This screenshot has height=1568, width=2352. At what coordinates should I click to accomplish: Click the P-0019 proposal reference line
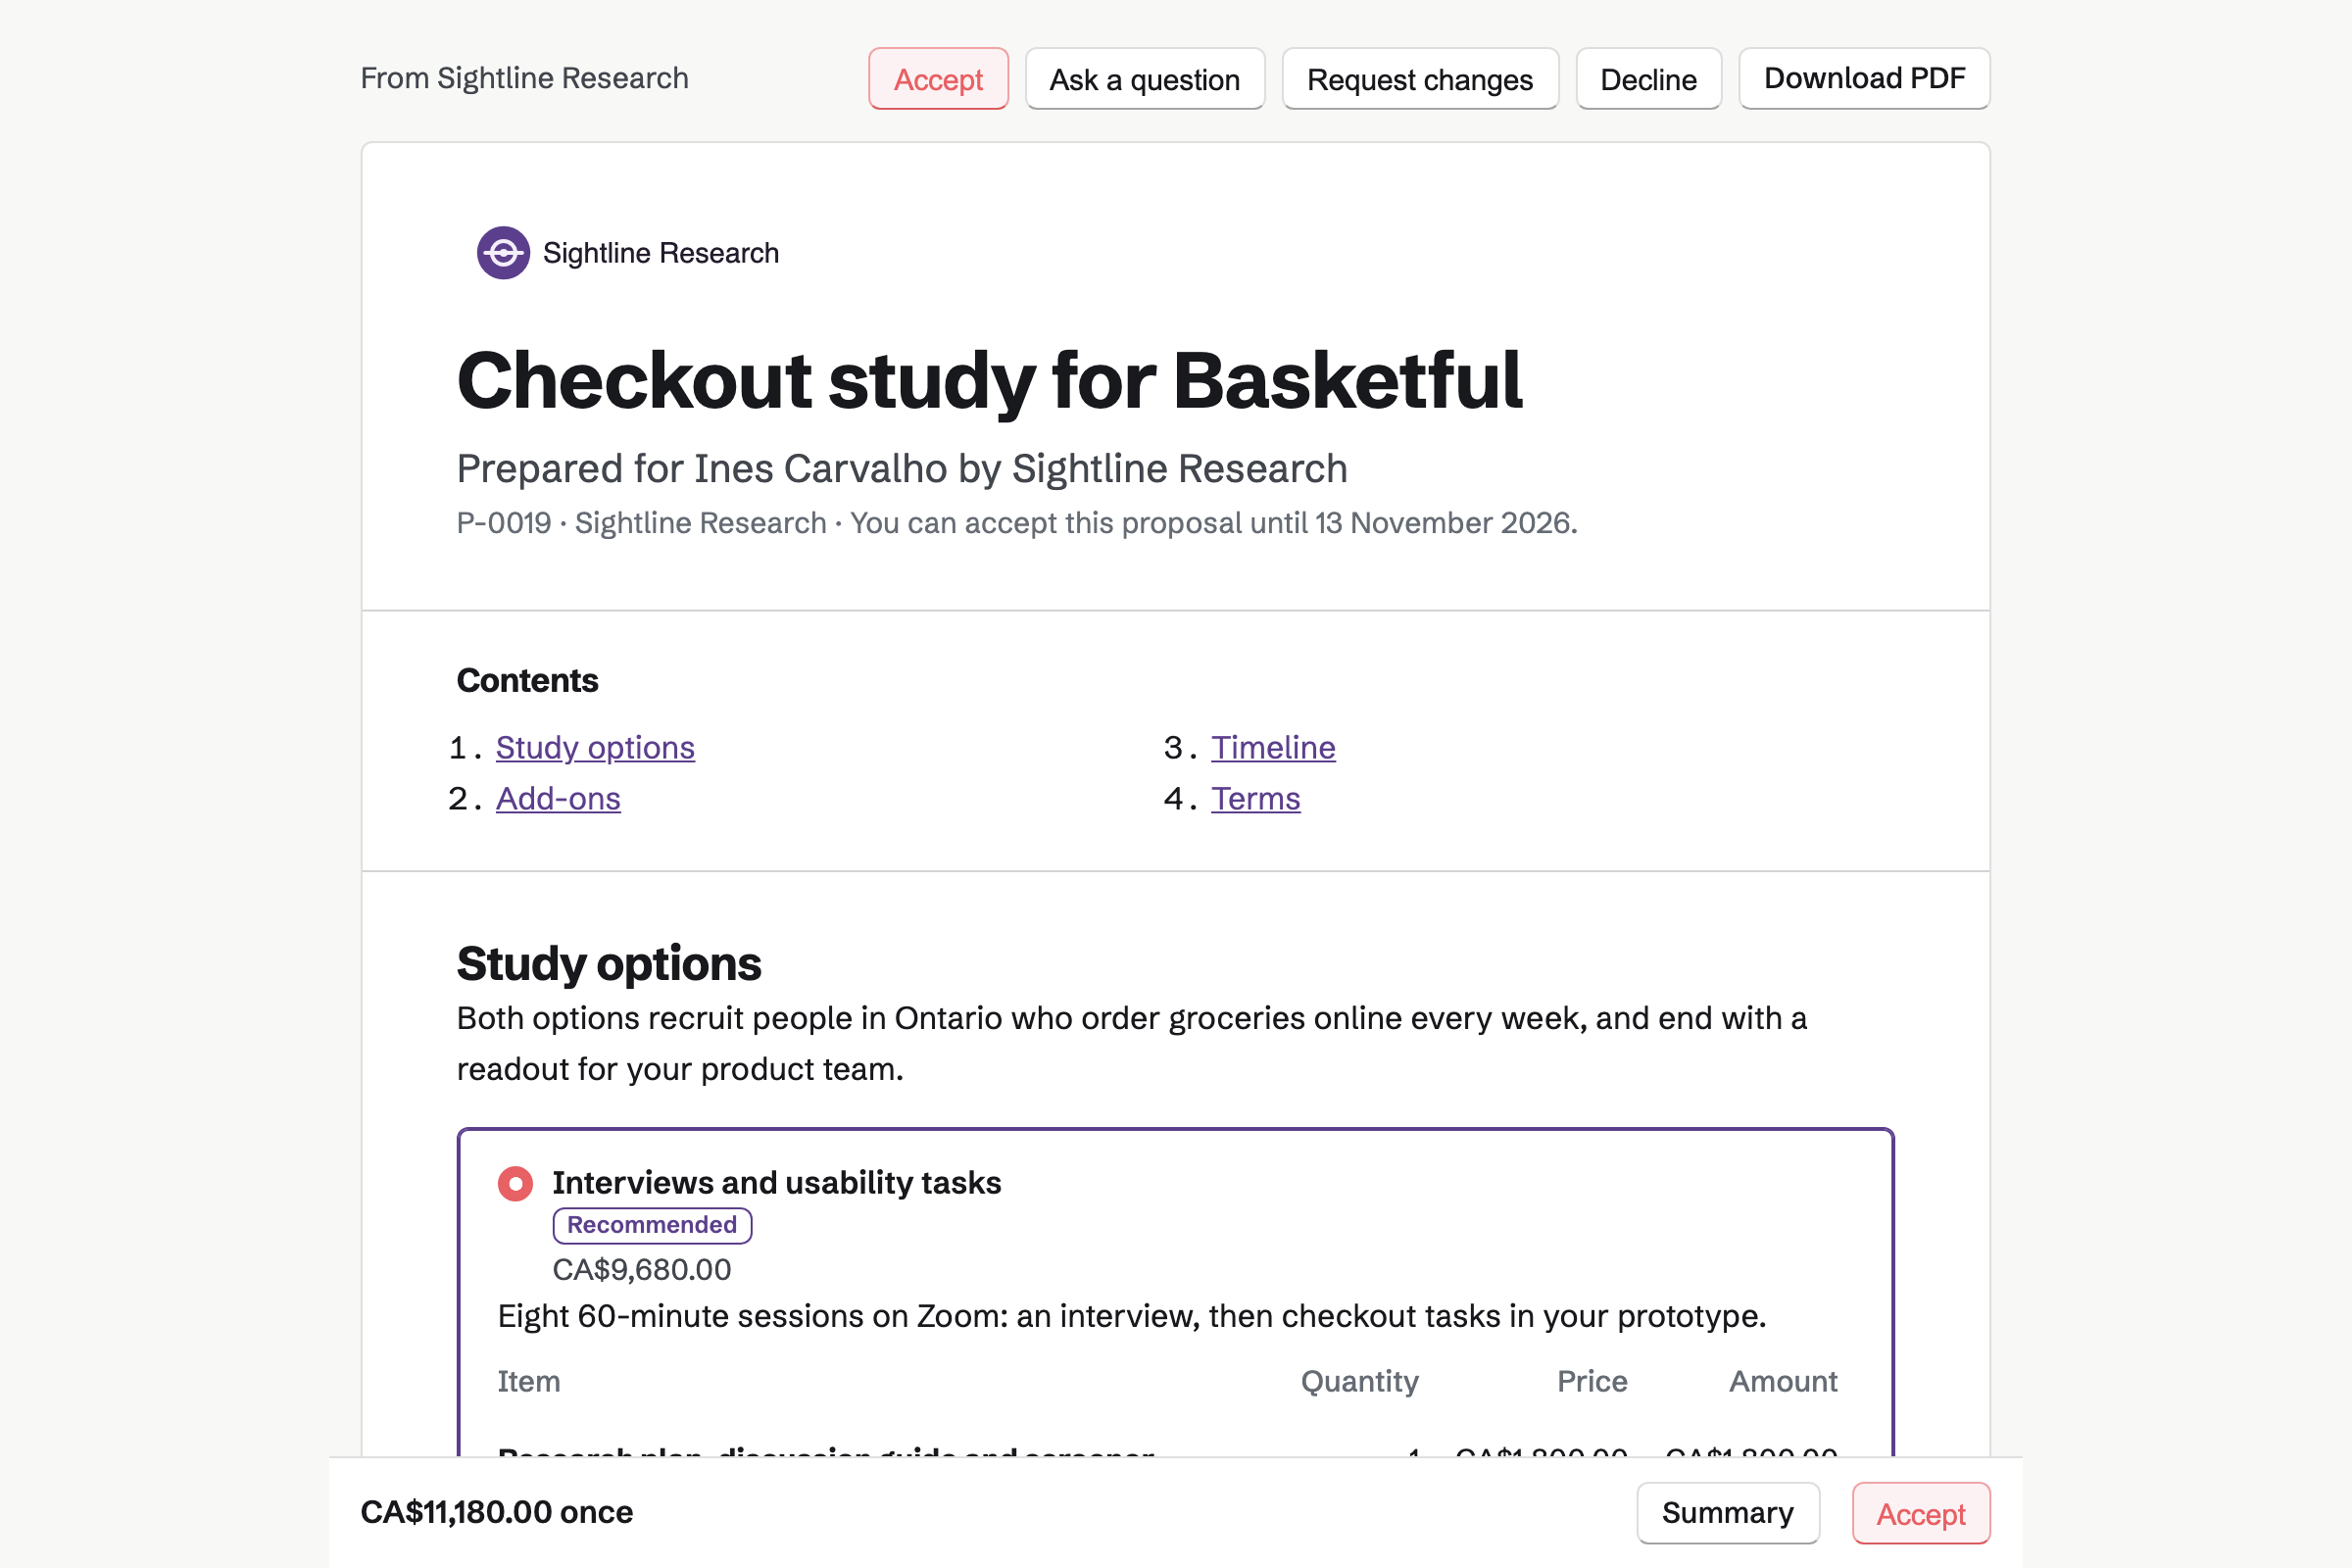click(1017, 523)
